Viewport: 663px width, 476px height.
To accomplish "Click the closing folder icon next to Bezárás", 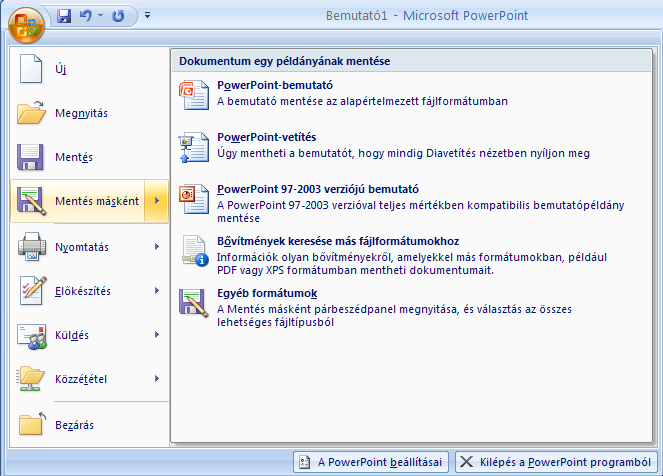I will [32, 424].
